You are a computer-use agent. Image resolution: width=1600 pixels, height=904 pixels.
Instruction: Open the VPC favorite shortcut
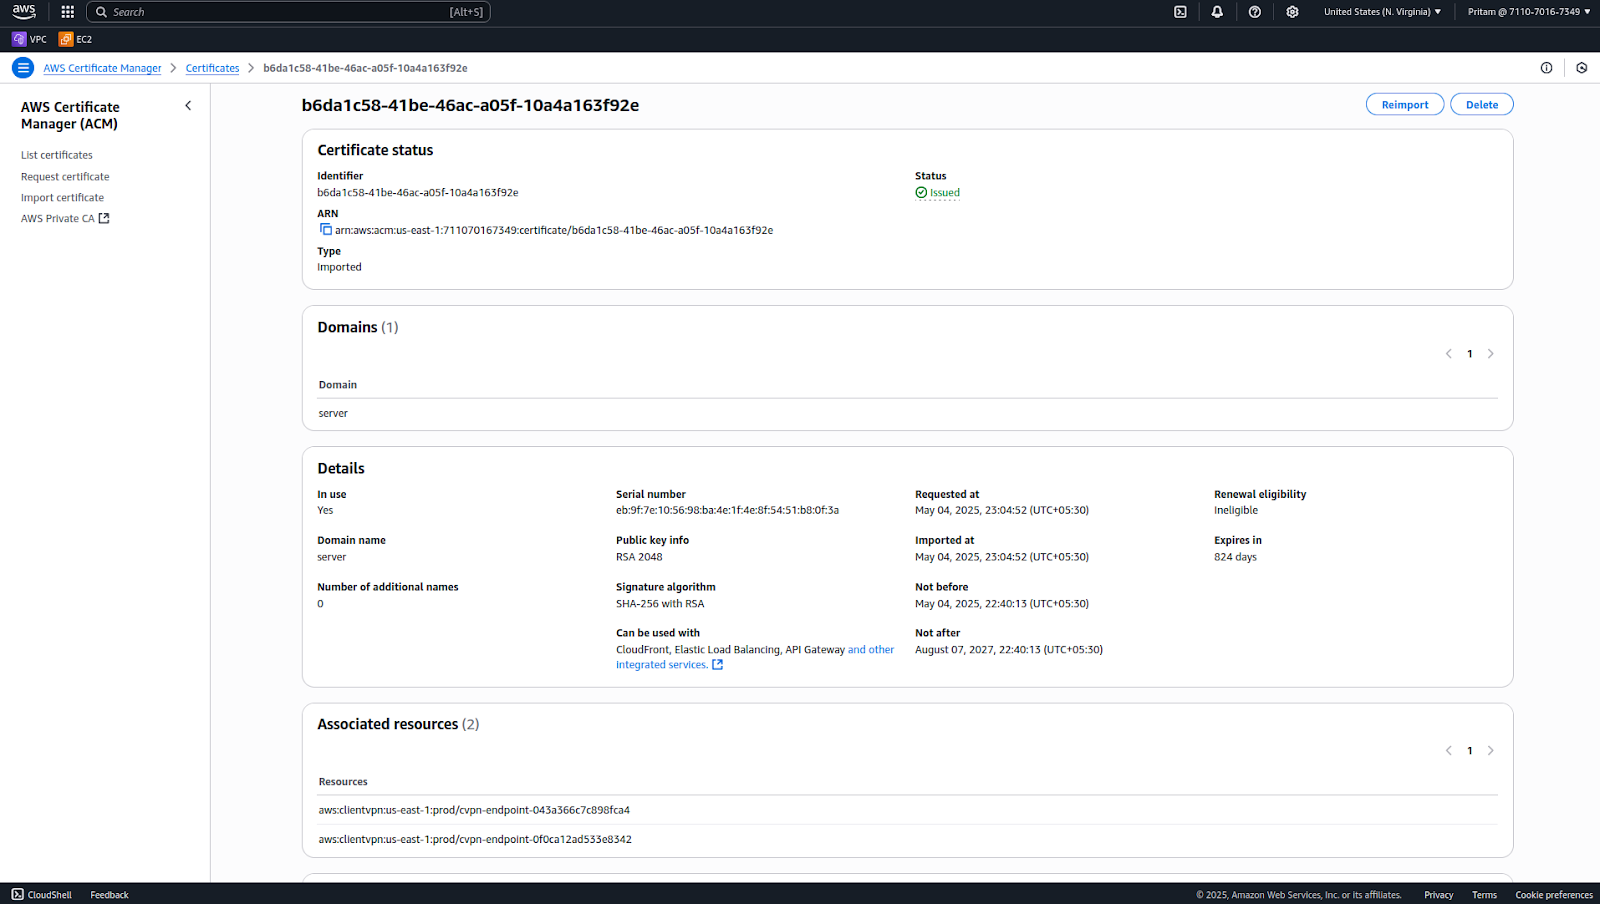click(30, 39)
